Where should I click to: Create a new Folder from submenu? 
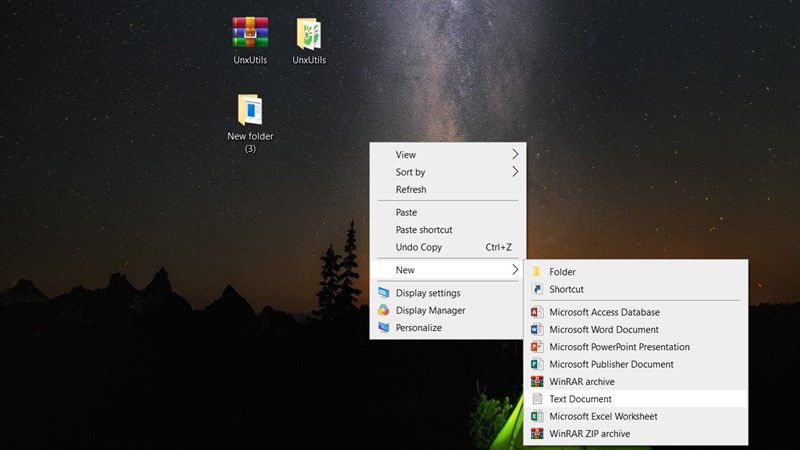coord(562,272)
